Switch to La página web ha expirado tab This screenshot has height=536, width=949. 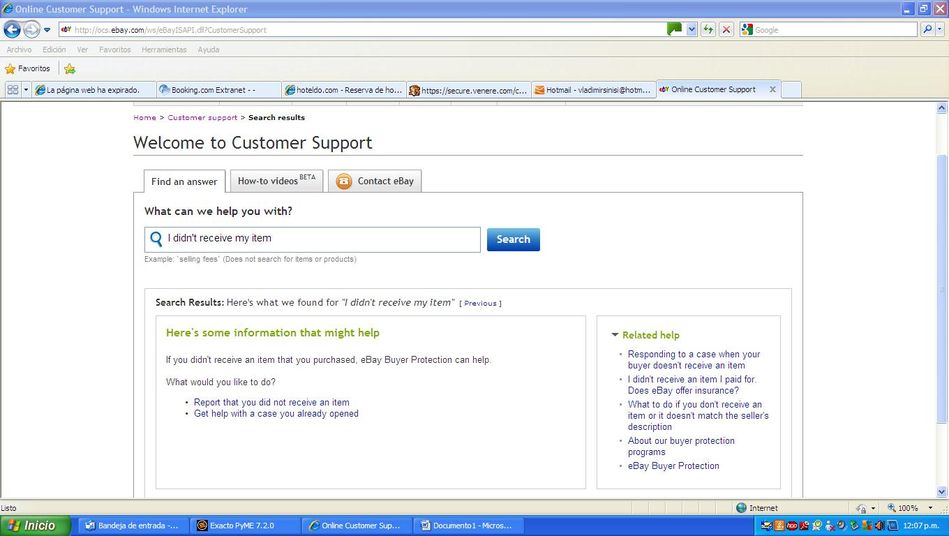pyautogui.click(x=94, y=90)
